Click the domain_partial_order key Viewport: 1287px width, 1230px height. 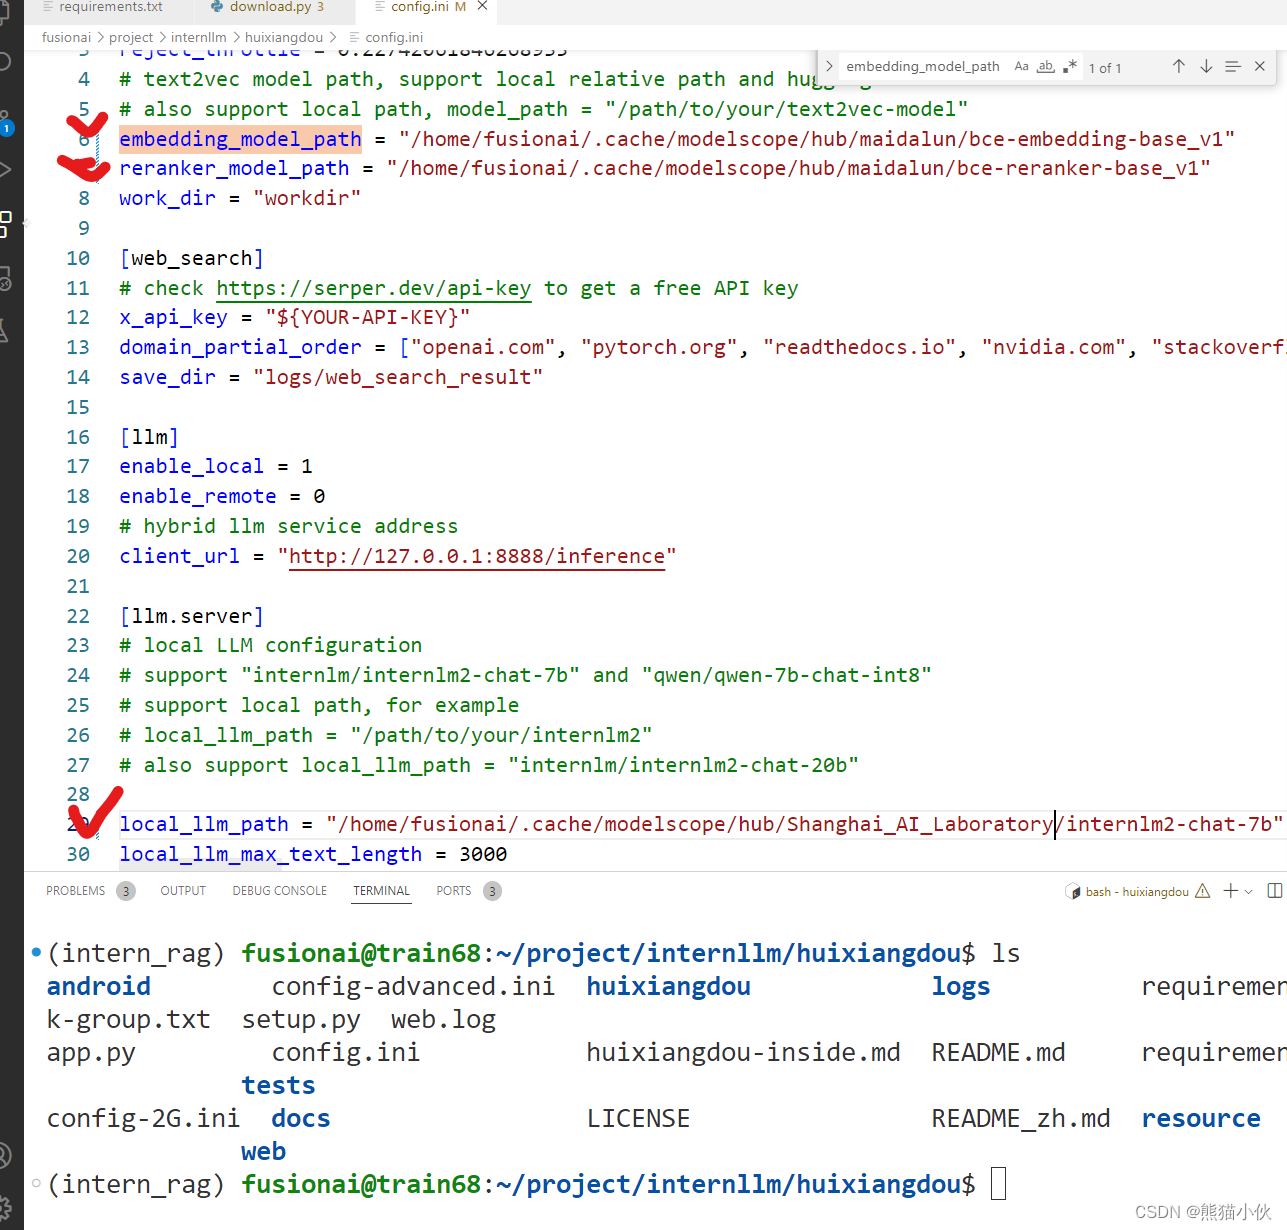point(240,347)
